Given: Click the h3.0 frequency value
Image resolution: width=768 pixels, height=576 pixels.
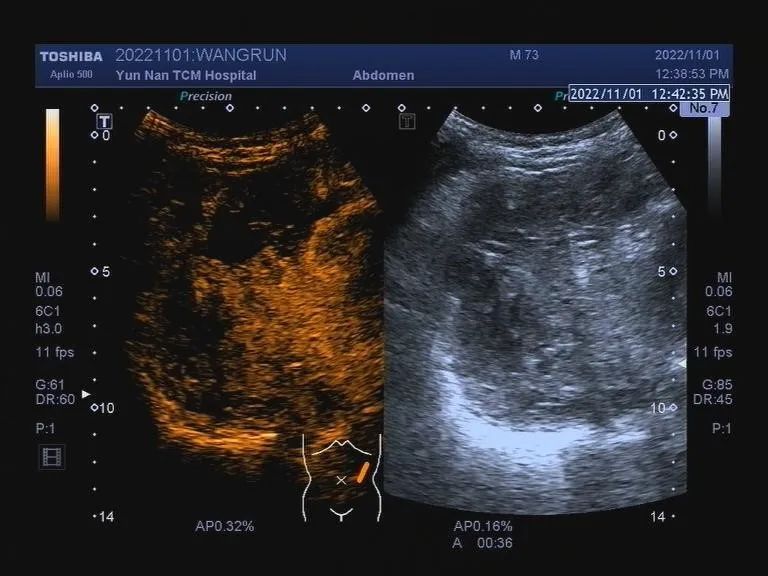Looking at the screenshot, I should click(48, 328).
